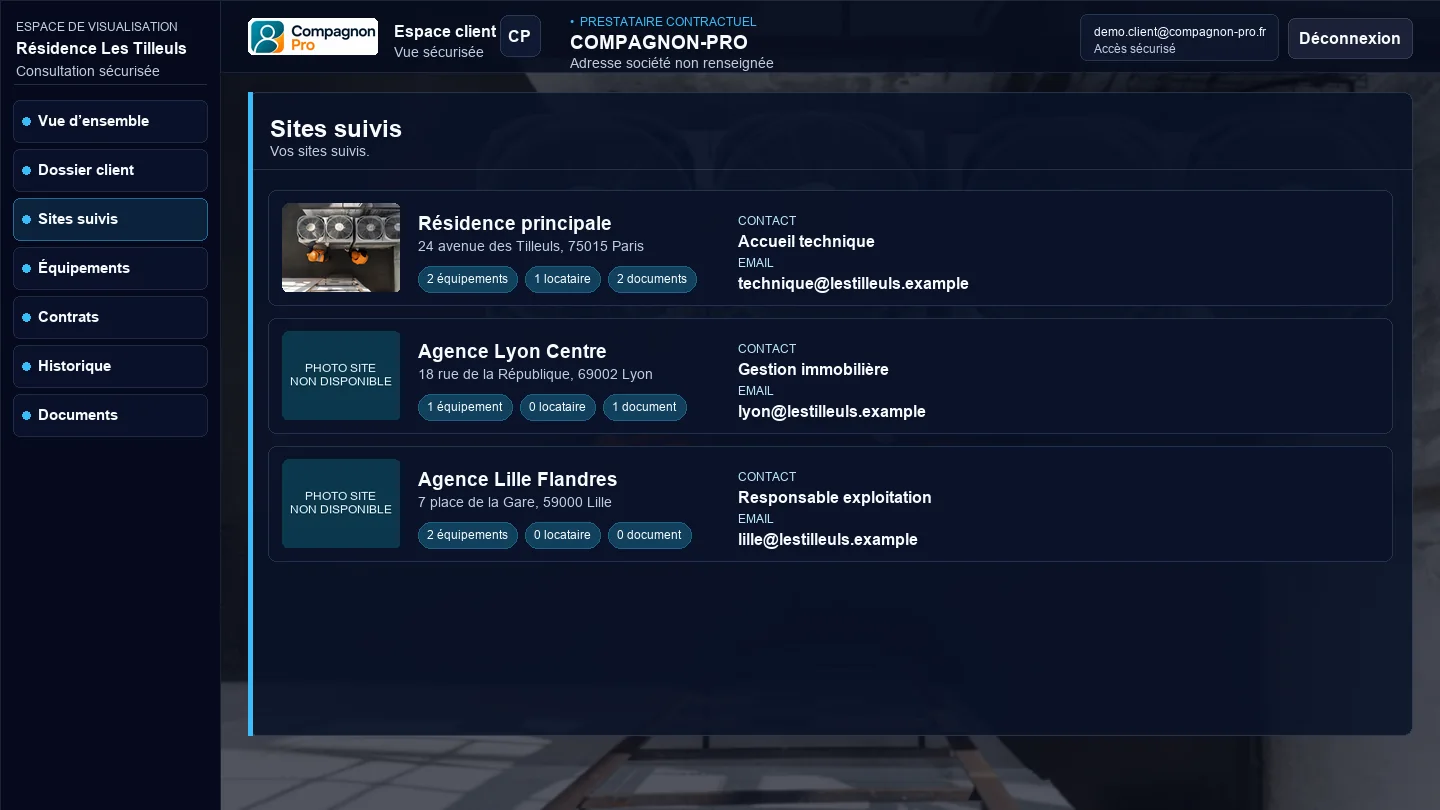Image resolution: width=1440 pixels, height=810 pixels.
Task: Click the Résidence Les Tilleuls sidebar title
Action: click(x=101, y=48)
